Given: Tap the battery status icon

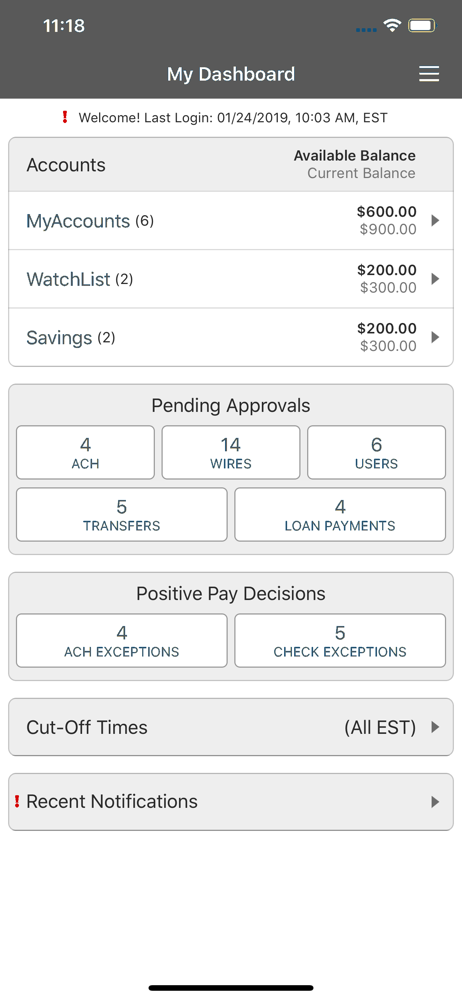Looking at the screenshot, I should coord(422,26).
